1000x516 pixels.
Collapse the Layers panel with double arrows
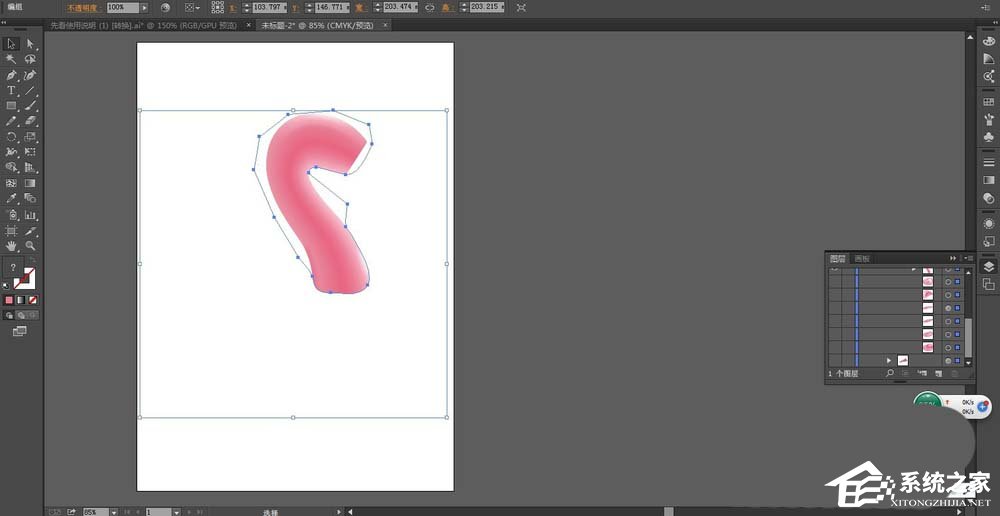[x=953, y=258]
